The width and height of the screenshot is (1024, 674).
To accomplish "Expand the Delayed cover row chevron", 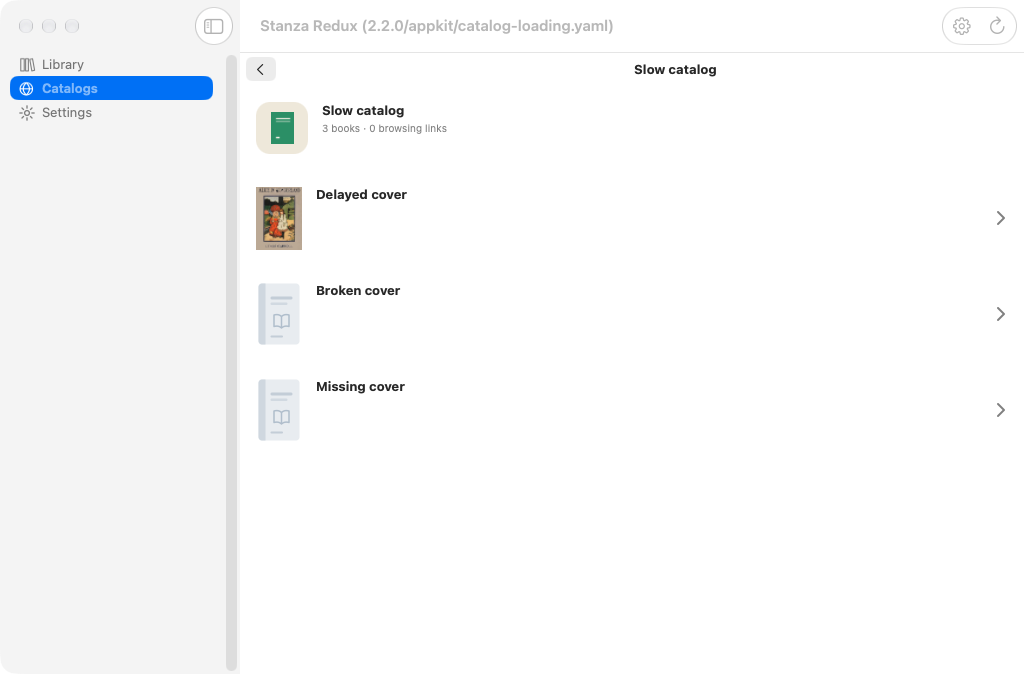I will point(1000,218).
